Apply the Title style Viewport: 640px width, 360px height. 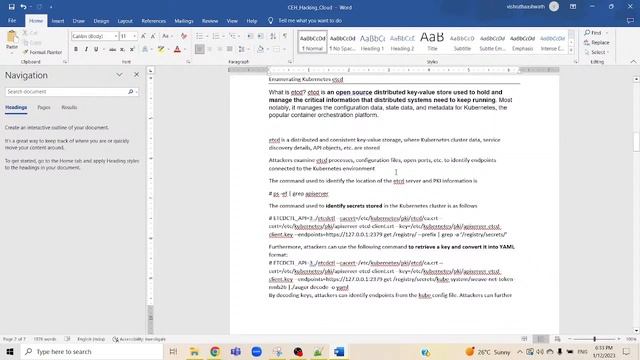coord(432,42)
